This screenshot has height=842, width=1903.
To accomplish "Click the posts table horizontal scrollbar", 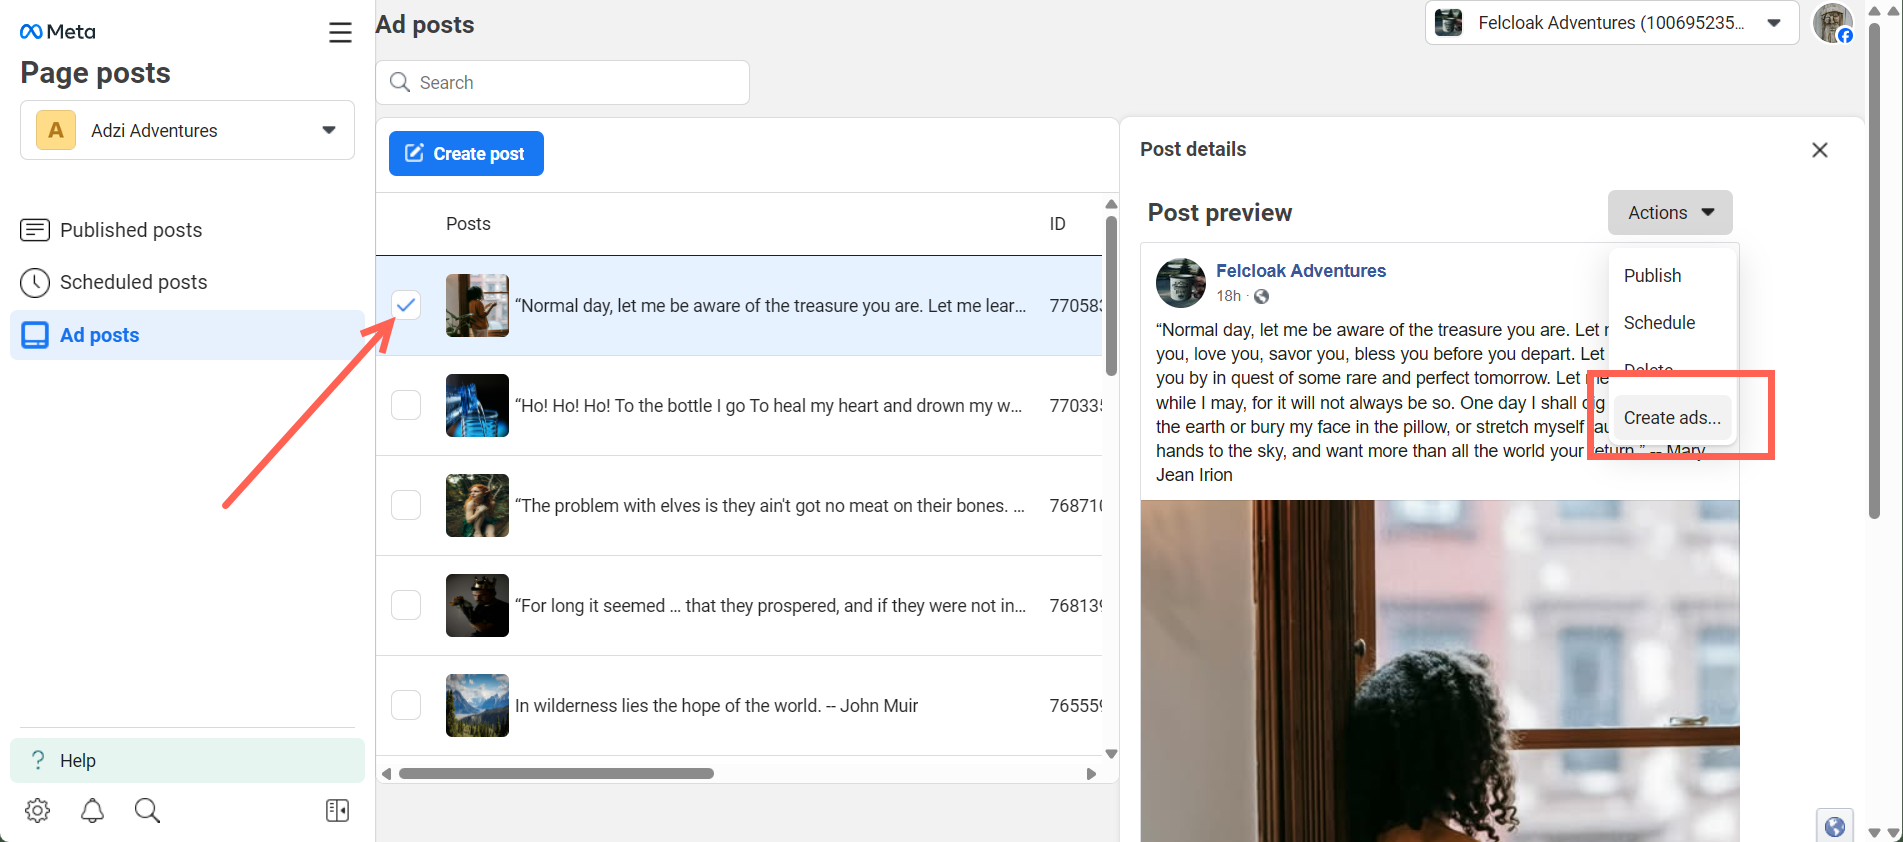I will tap(556, 774).
